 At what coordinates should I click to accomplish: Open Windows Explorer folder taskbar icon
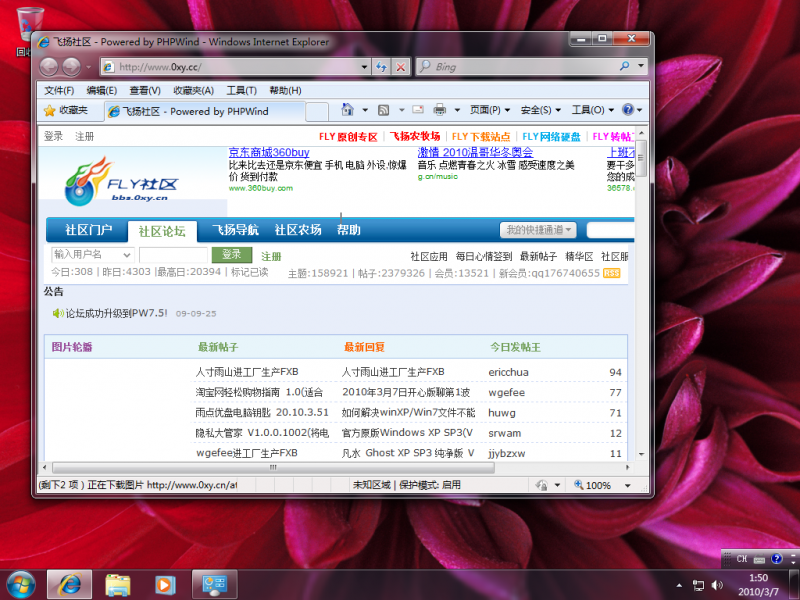pyautogui.click(x=118, y=584)
